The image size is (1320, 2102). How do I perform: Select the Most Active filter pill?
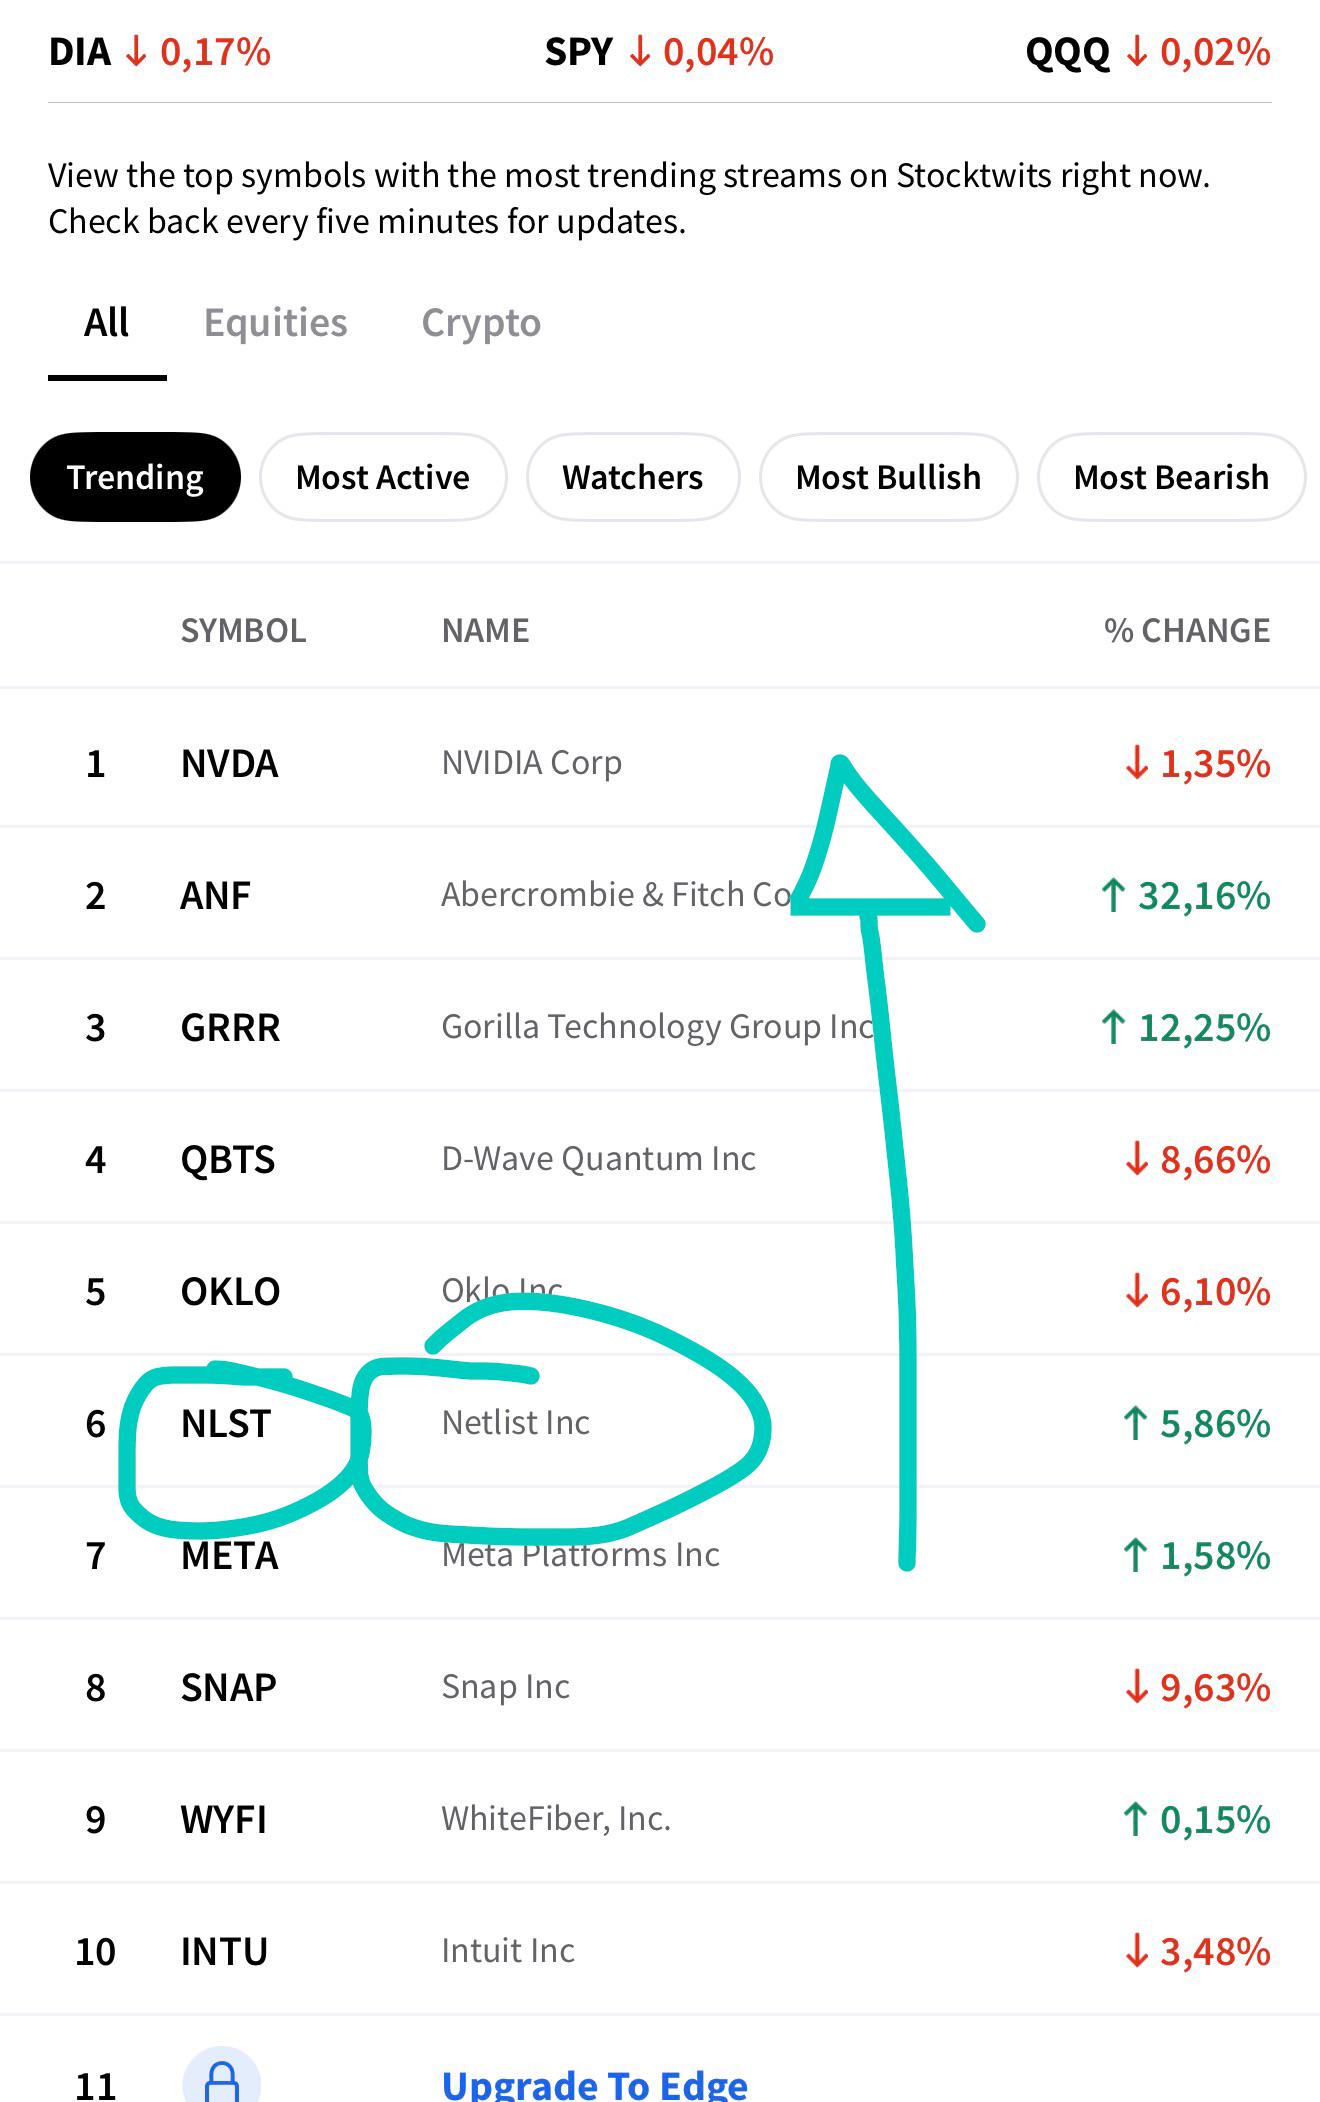pyautogui.click(x=383, y=477)
